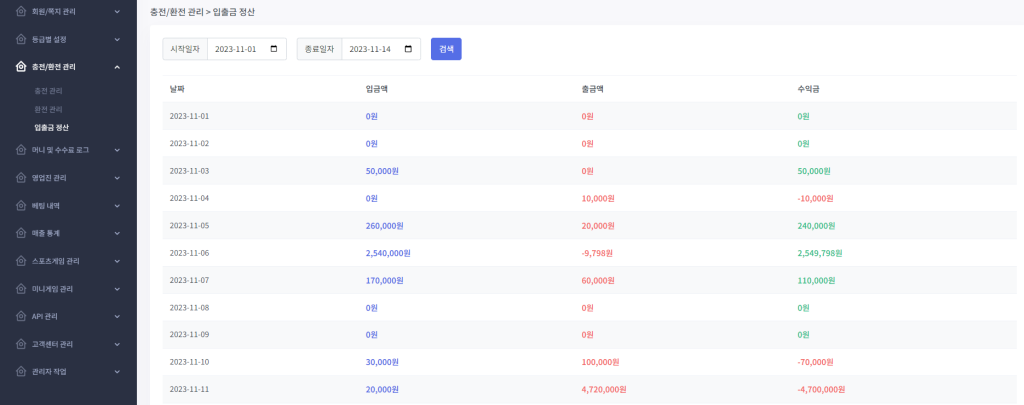This screenshot has width=1024, height=405.
Task: Open the 관리자 작업 menu label
Action: 49,371
